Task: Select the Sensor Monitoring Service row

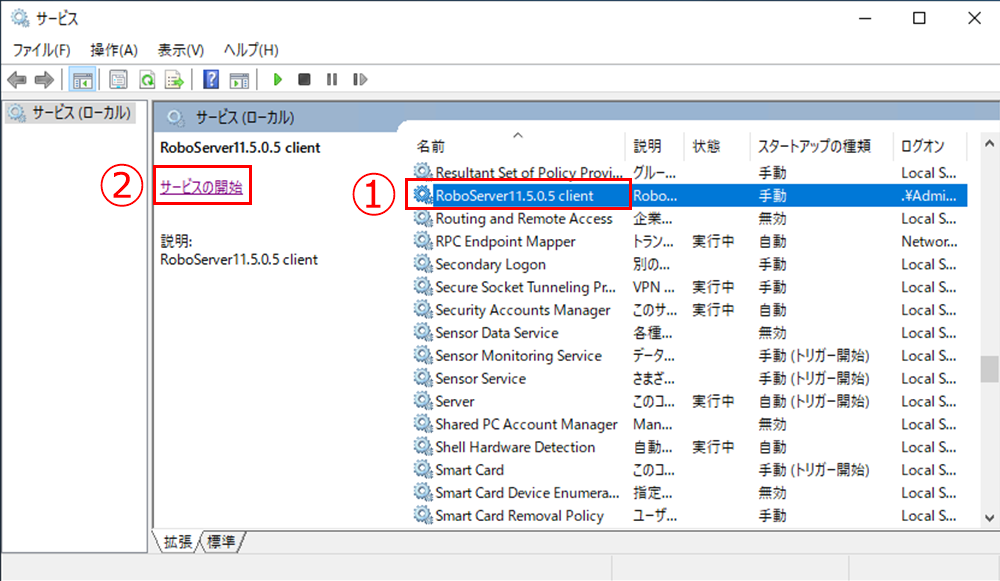Action: point(689,355)
